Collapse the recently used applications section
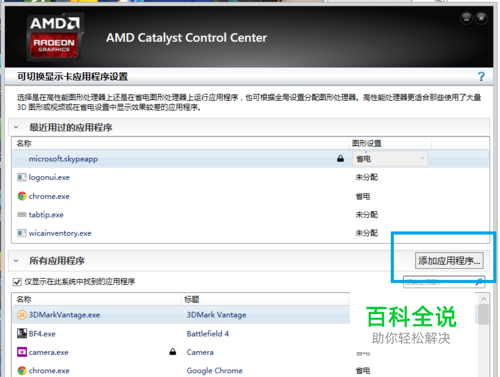 [16, 127]
